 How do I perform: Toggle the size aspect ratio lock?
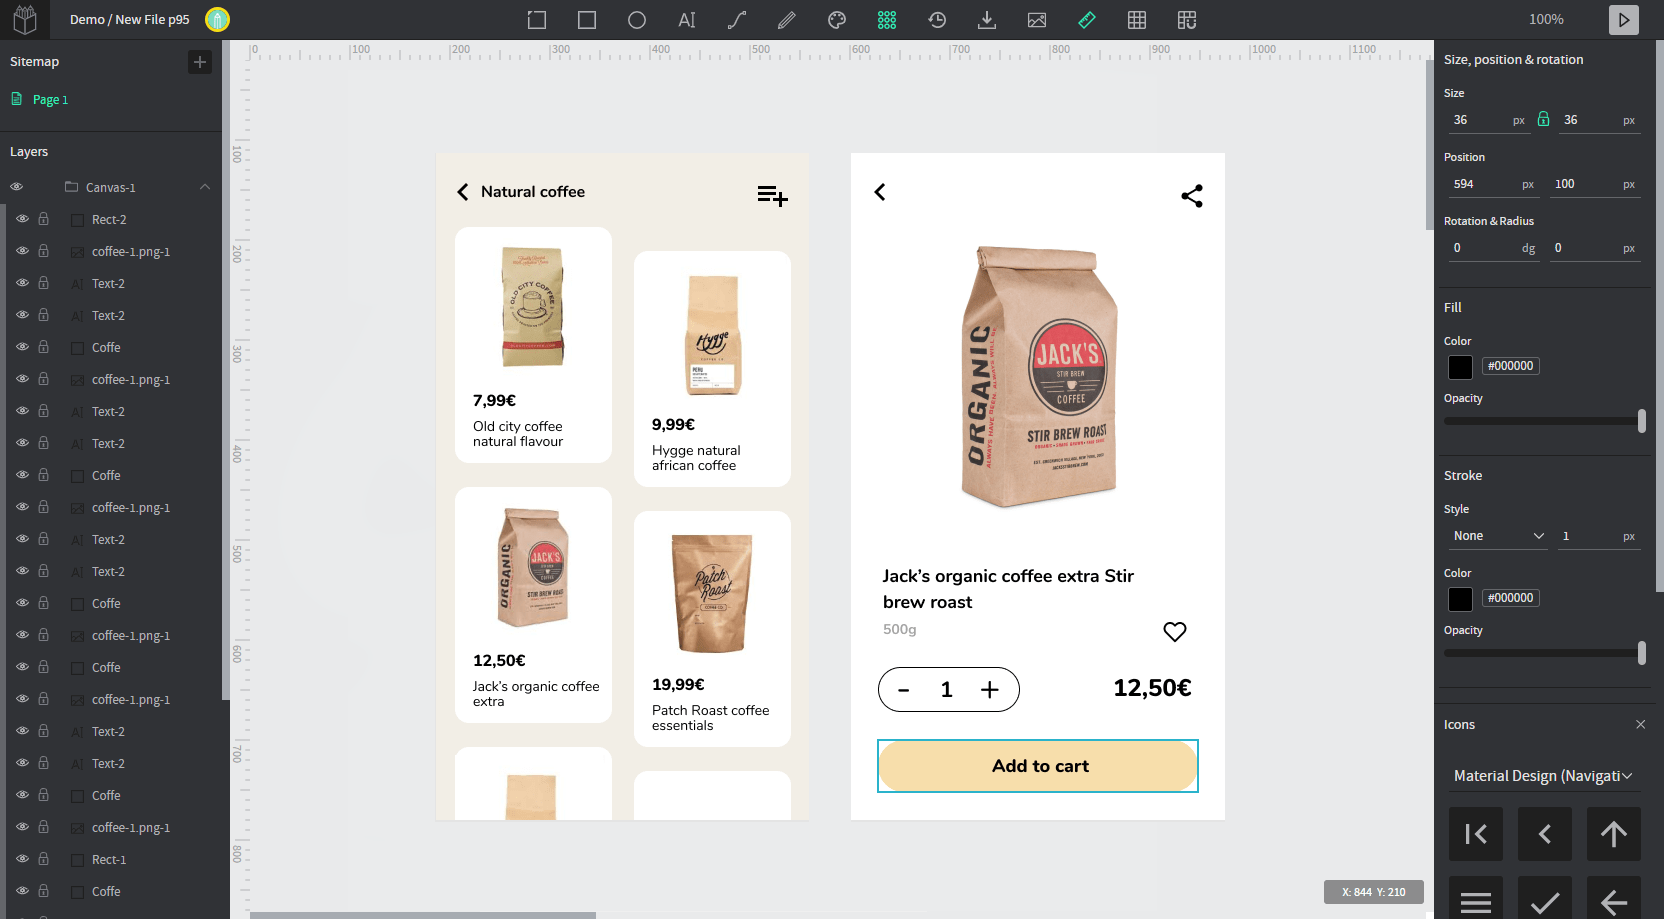coord(1543,119)
